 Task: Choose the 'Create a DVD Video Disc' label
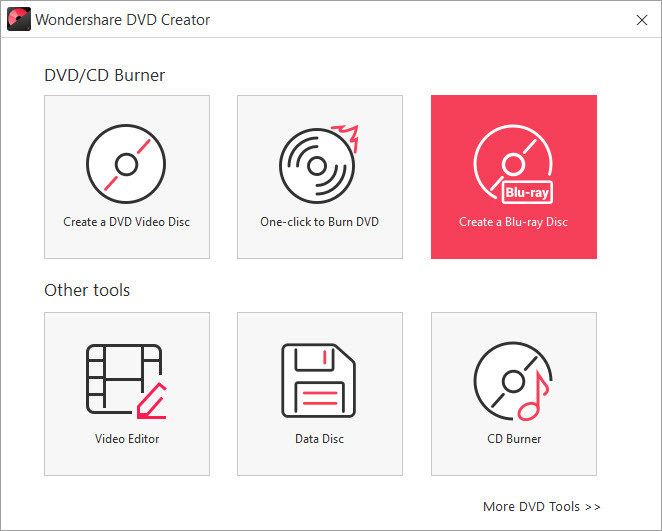[126, 222]
